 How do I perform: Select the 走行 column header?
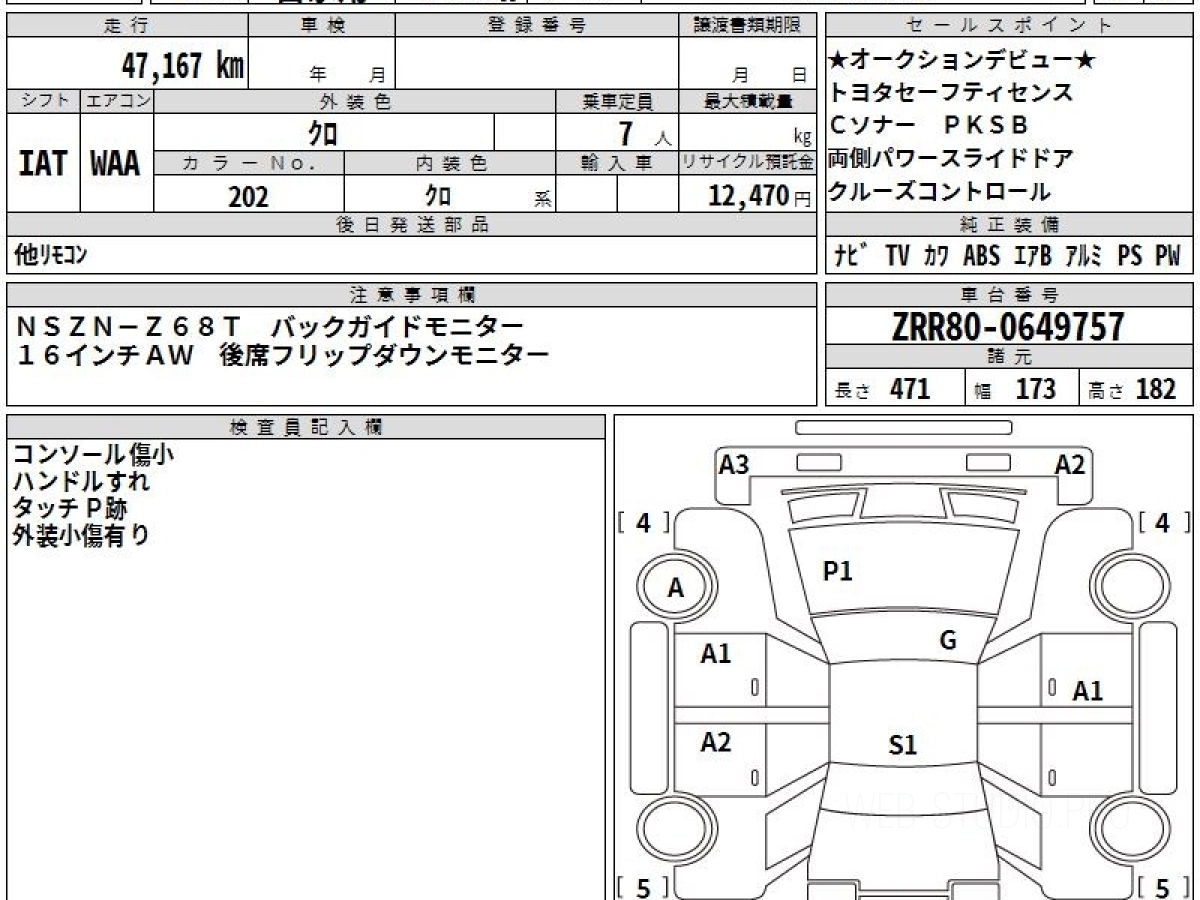126,26
